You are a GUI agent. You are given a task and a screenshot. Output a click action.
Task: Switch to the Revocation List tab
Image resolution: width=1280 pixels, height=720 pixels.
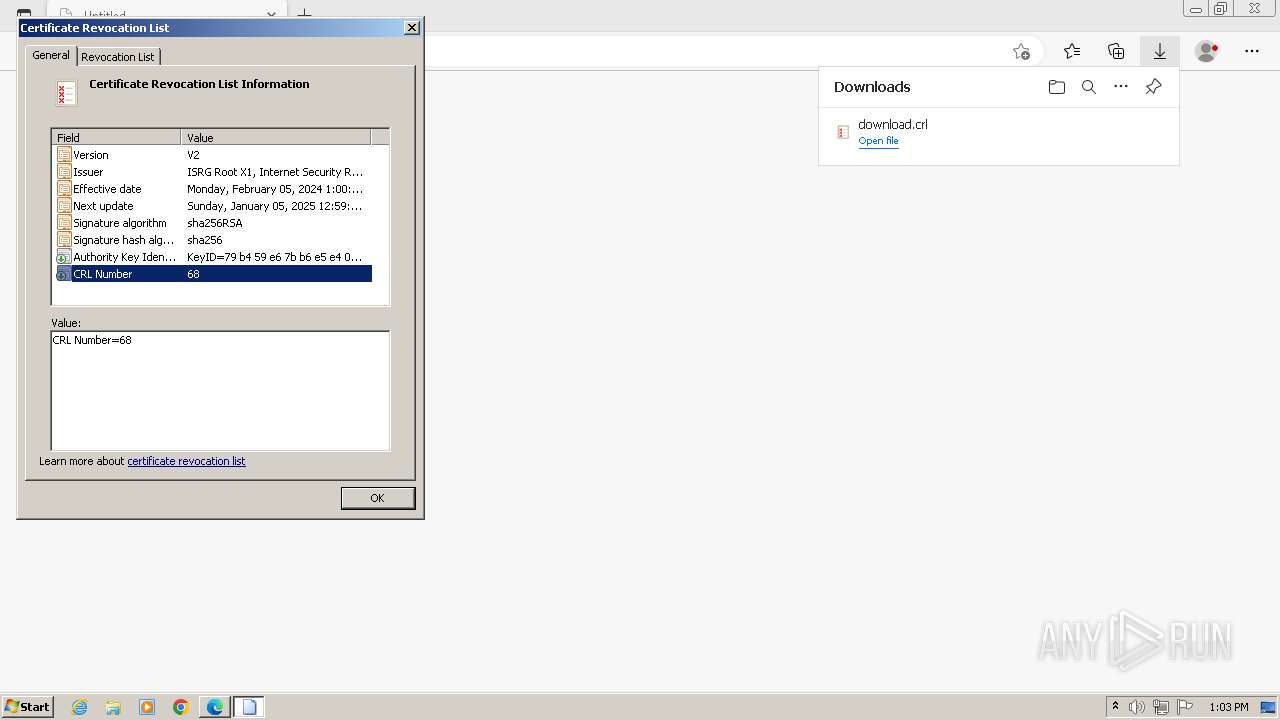pos(118,57)
